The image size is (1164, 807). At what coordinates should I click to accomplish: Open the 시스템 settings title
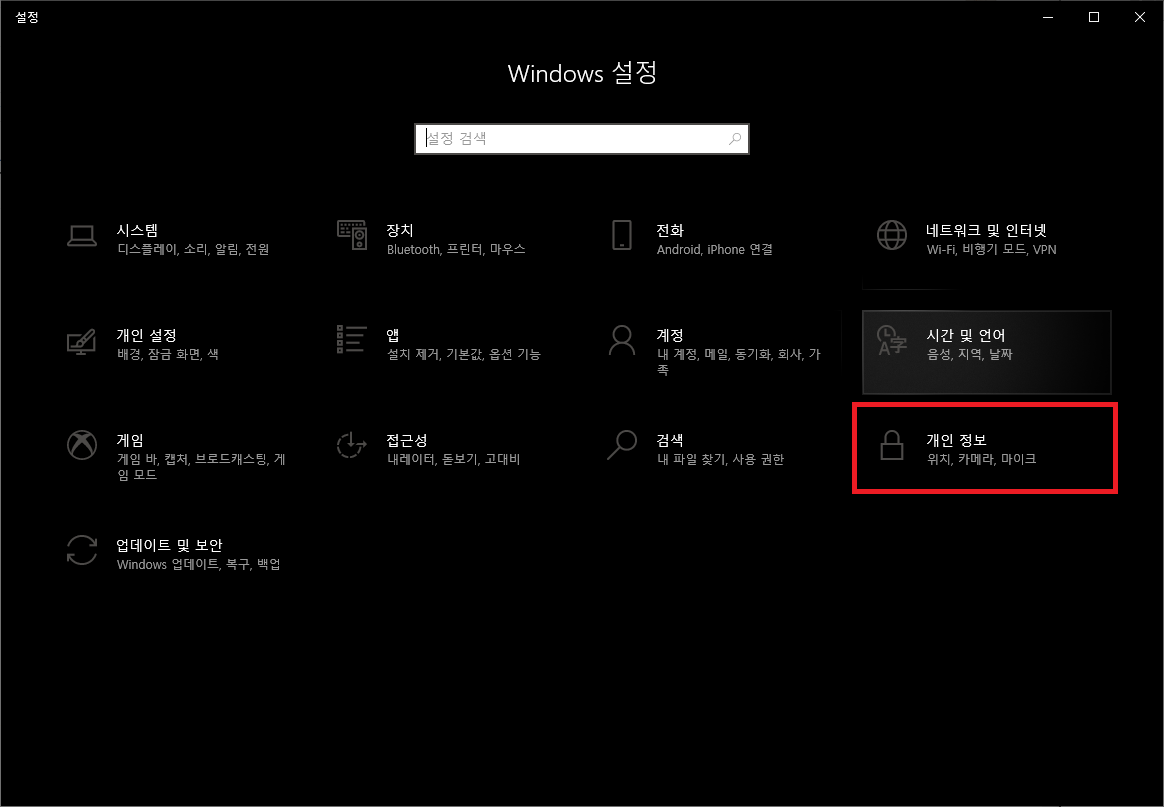coord(137,230)
